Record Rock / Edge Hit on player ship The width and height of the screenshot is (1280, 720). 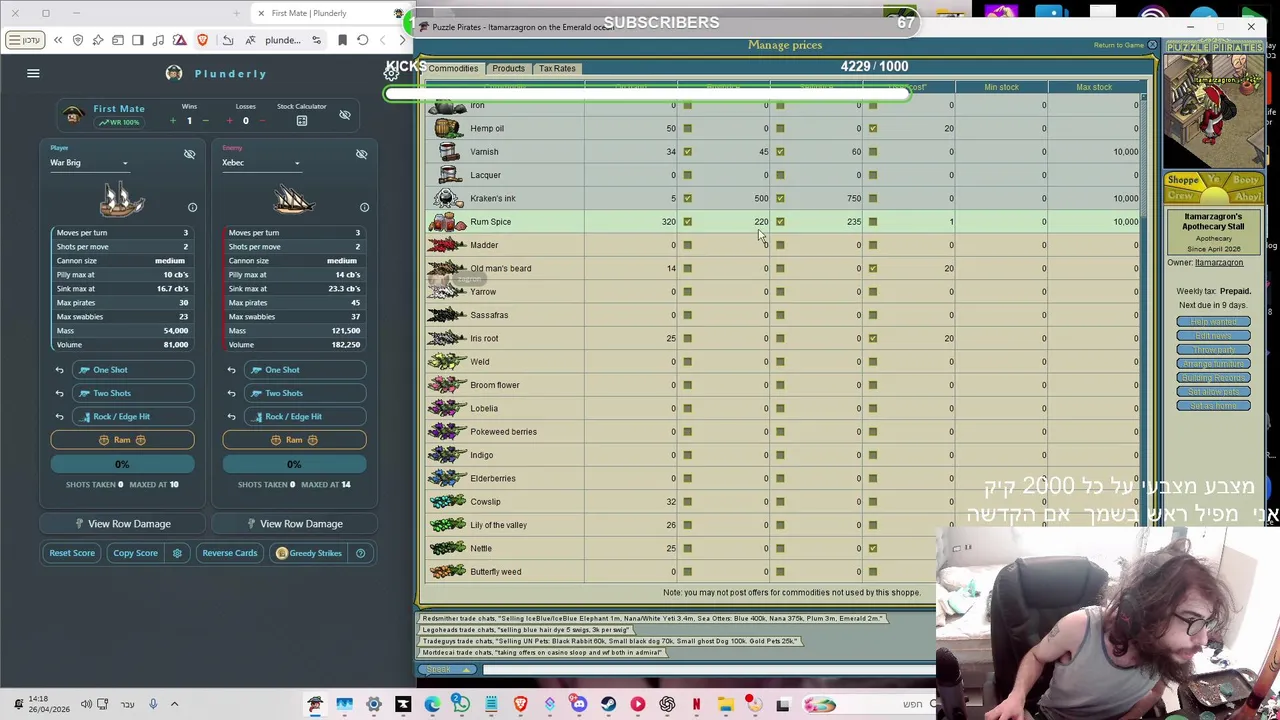tap(132, 416)
